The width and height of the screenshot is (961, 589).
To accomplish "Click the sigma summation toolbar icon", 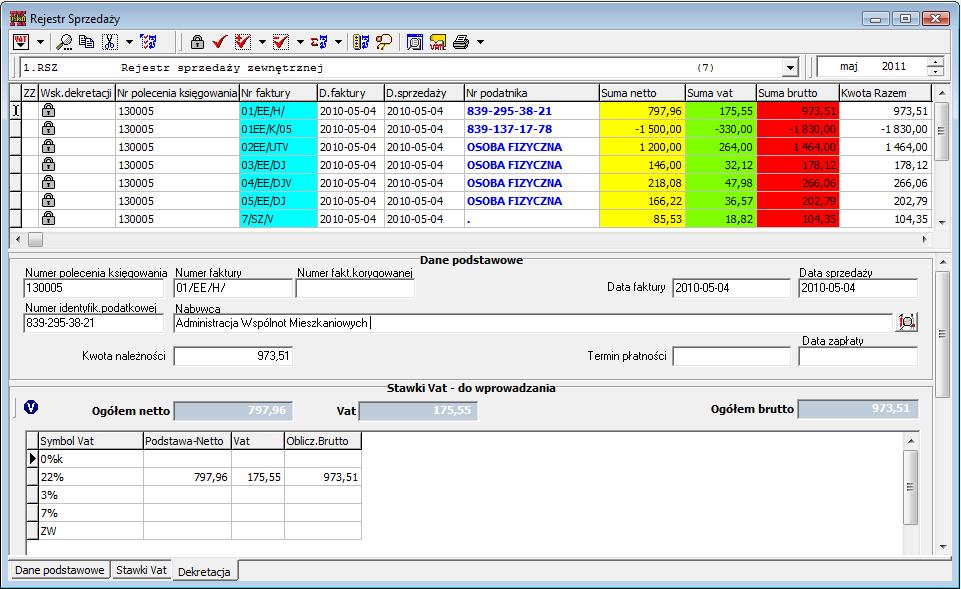I will tap(319, 42).
